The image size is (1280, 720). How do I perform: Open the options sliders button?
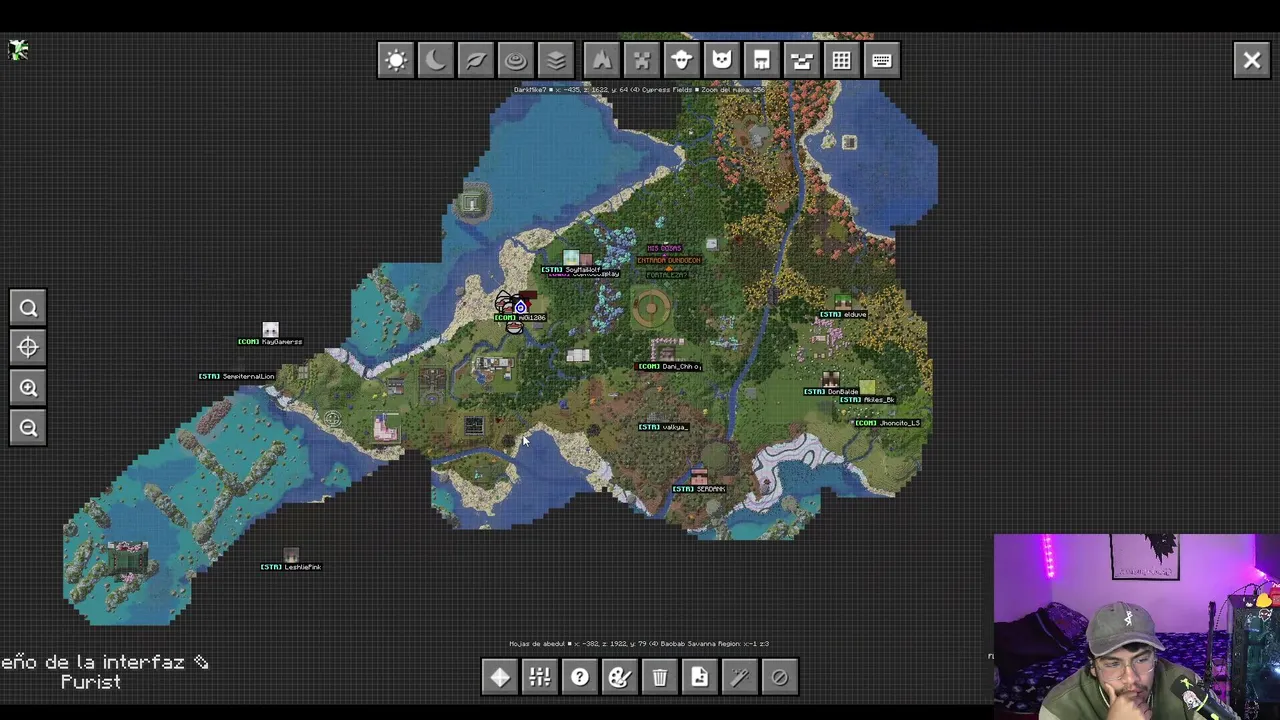coord(540,678)
